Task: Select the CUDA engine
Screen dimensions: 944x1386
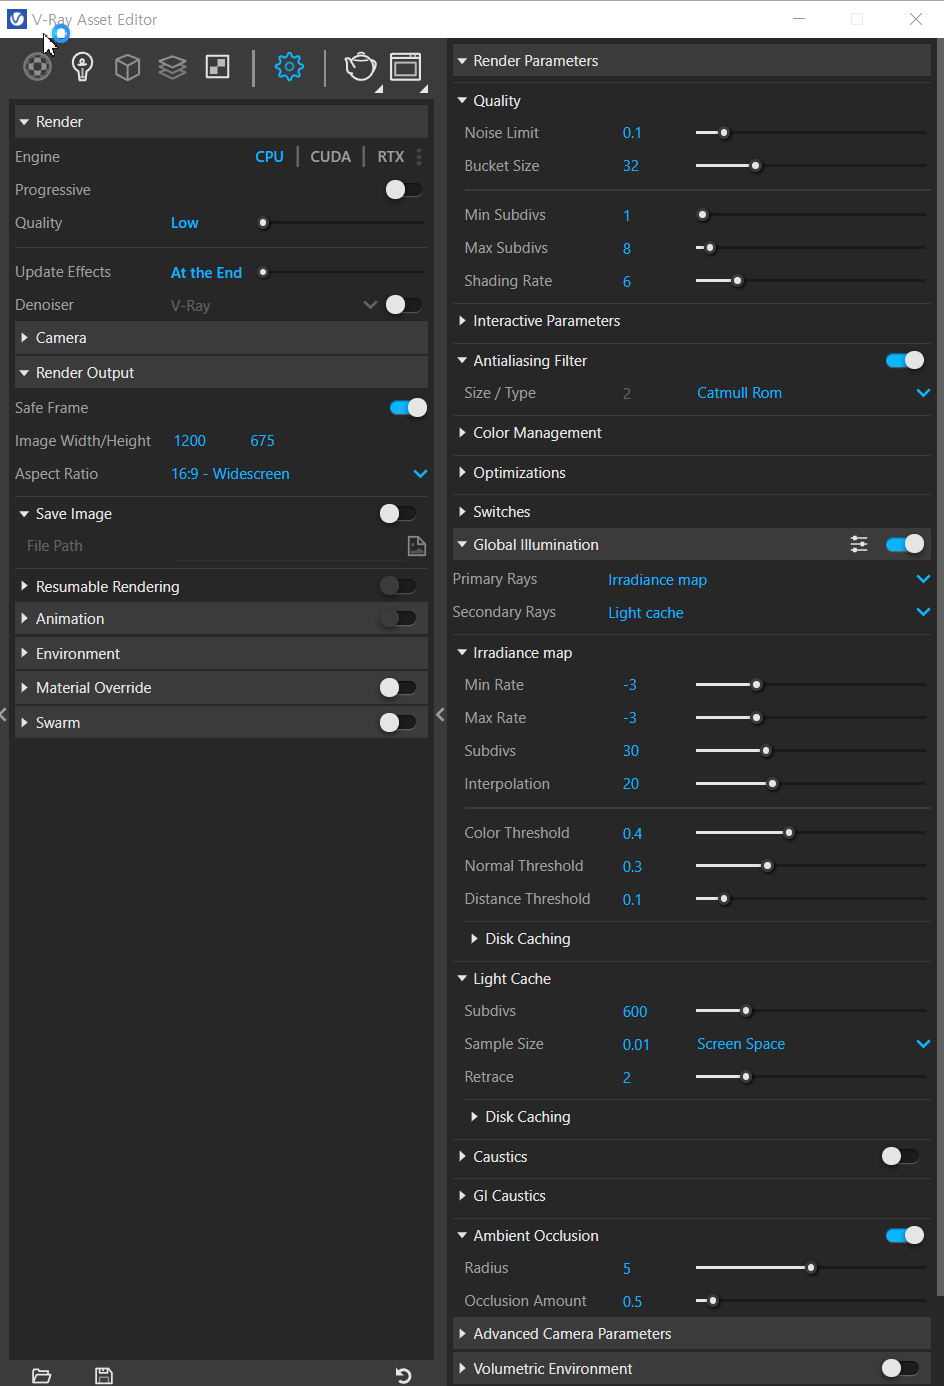Action: coord(330,157)
